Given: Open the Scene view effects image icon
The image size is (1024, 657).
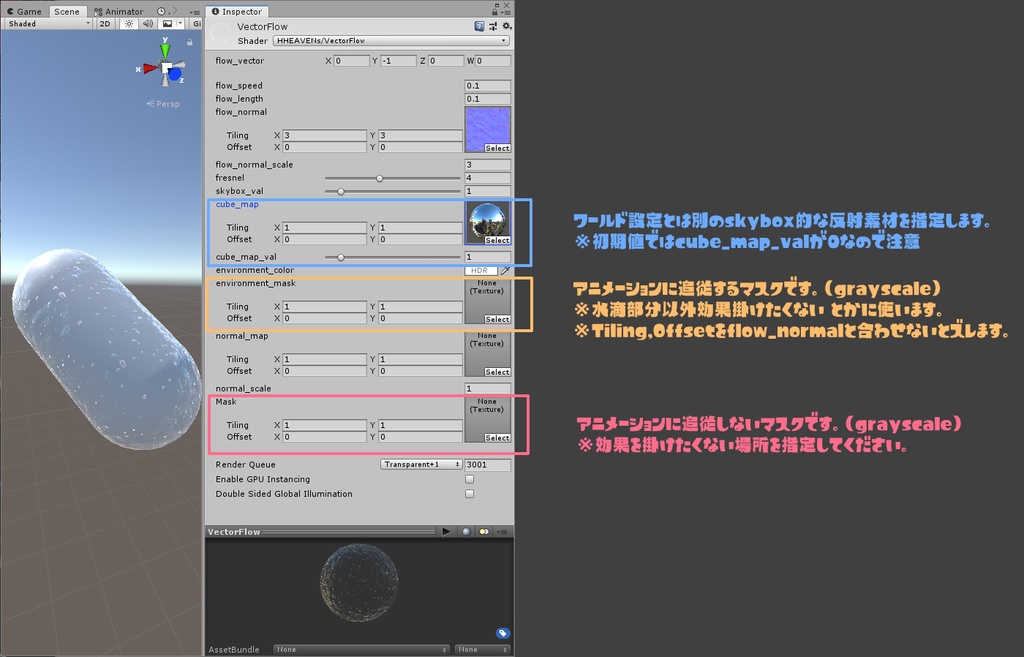Looking at the screenshot, I should pos(166,23).
